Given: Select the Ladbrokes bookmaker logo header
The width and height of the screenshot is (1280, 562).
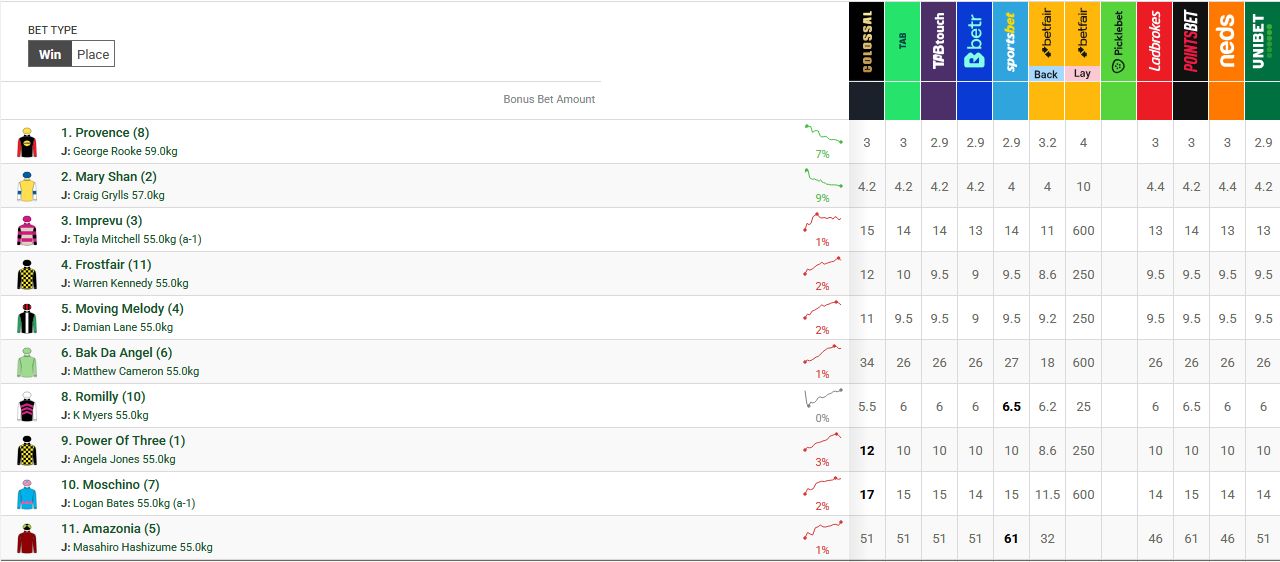Looking at the screenshot, I should point(1155,42).
